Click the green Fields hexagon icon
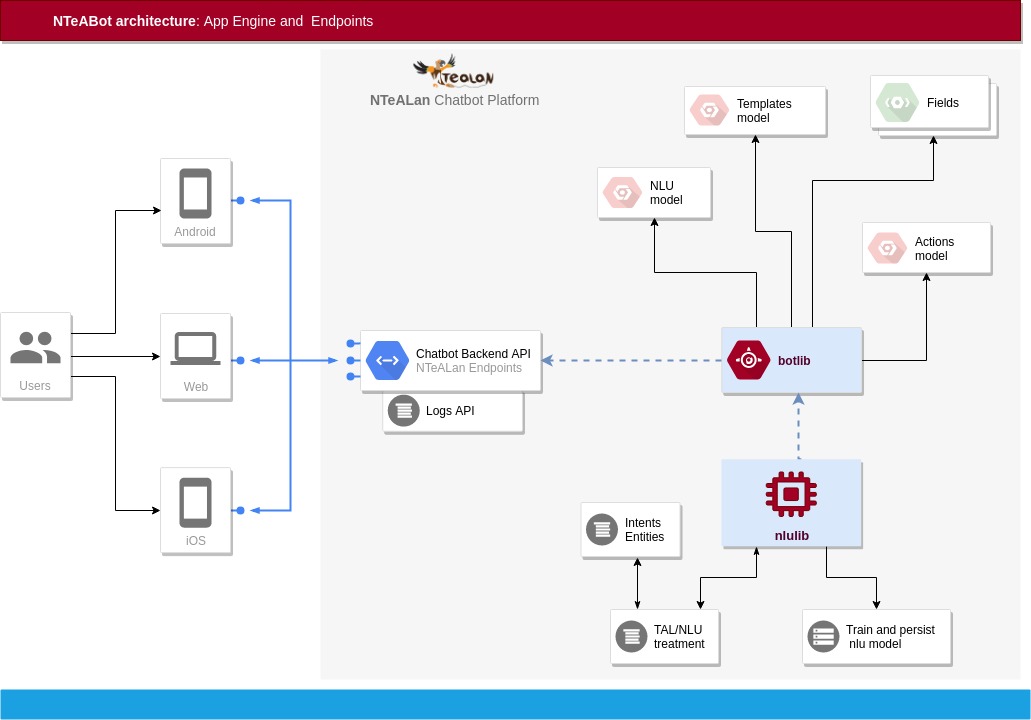Viewport: 1031px width, 720px height. (x=897, y=103)
